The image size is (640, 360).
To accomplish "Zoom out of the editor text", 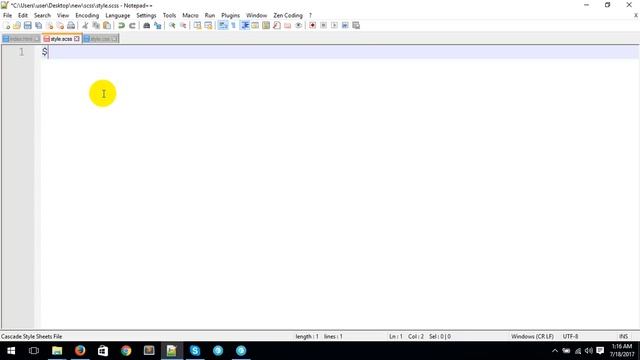I will (x=183, y=25).
